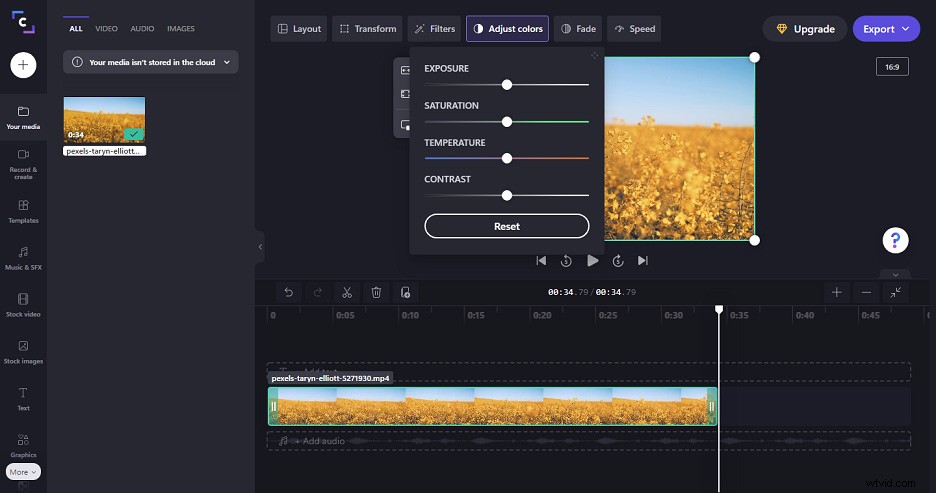Click the round plus add media button
The width and height of the screenshot is (936, 493).
pos(23,64)
